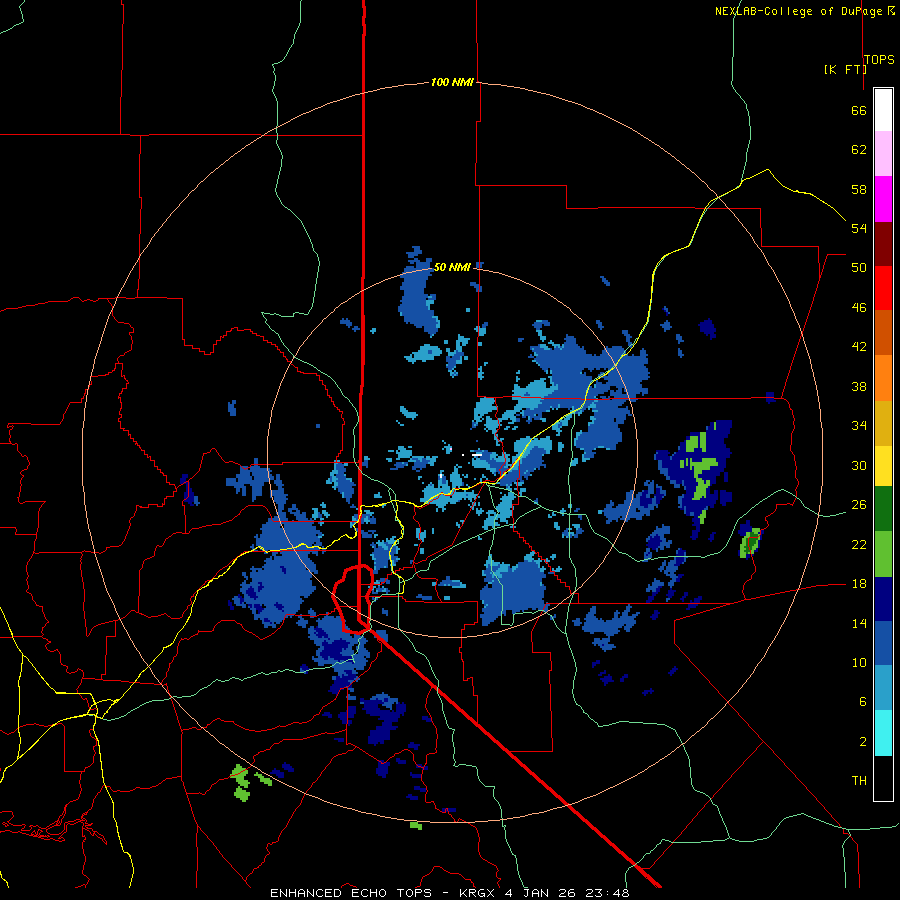Click the legend value "38"
Image resolution: width=900 pixels, height=900 pixels.
coord(859,386)
